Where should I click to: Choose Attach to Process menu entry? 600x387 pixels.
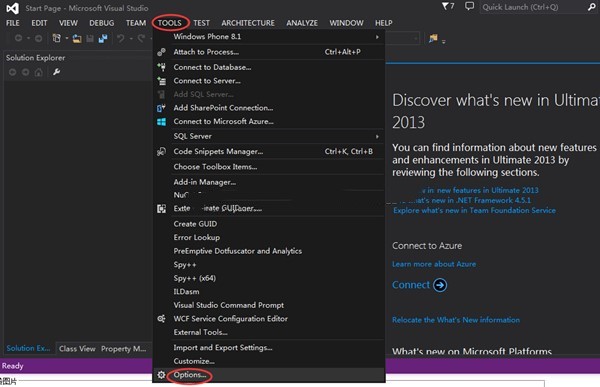point(269,52)
